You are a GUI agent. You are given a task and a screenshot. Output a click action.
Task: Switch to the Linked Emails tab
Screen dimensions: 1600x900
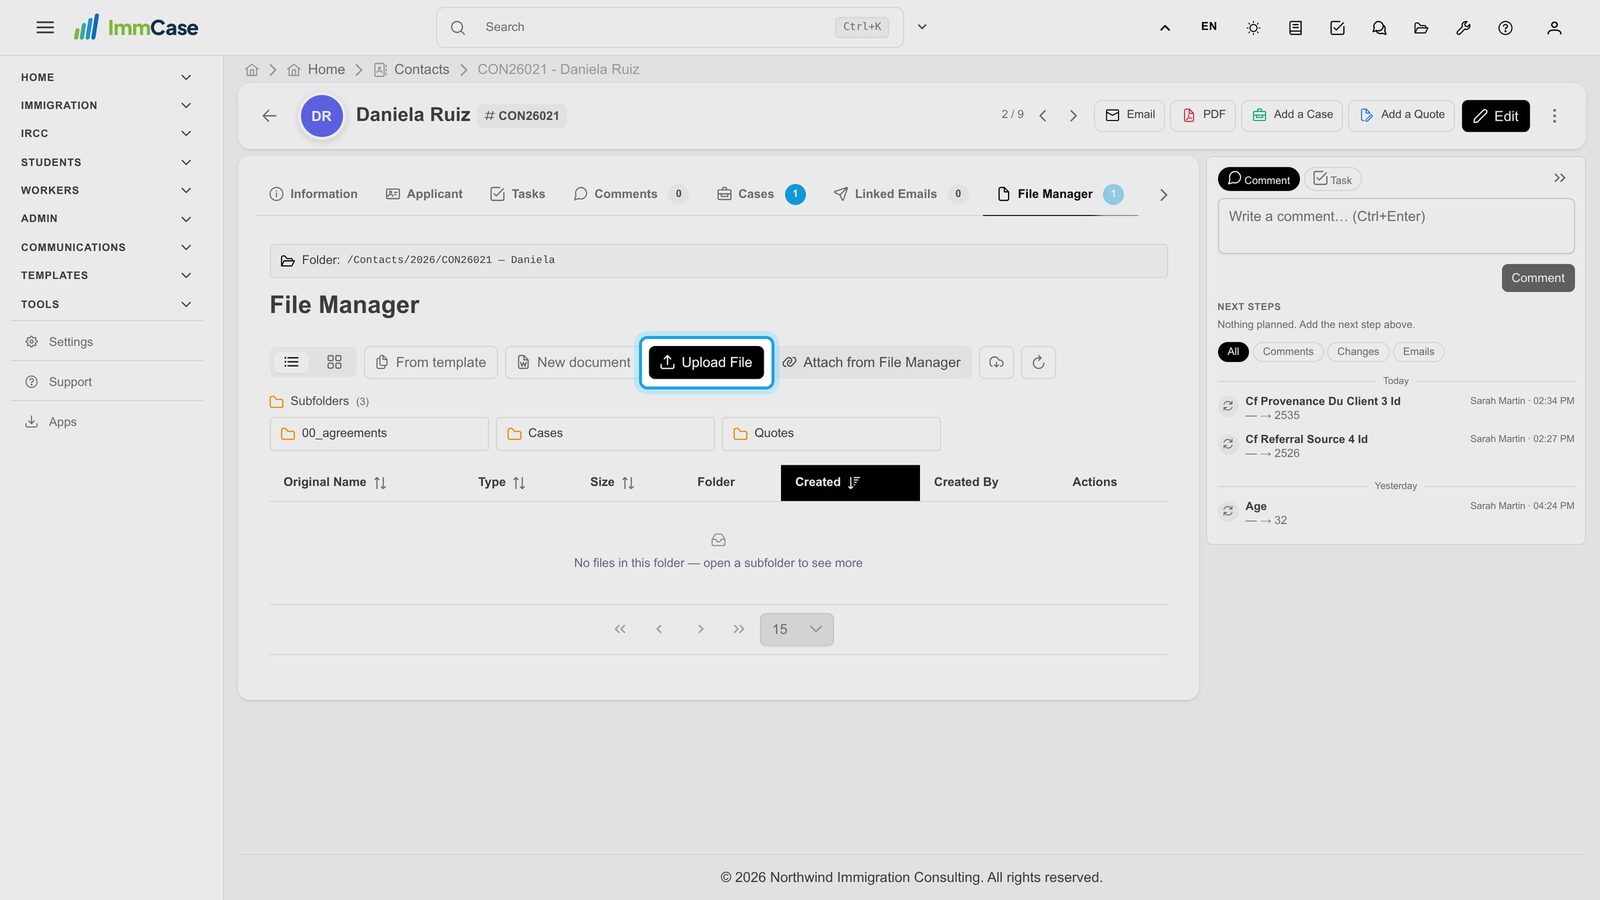[900, 194]
